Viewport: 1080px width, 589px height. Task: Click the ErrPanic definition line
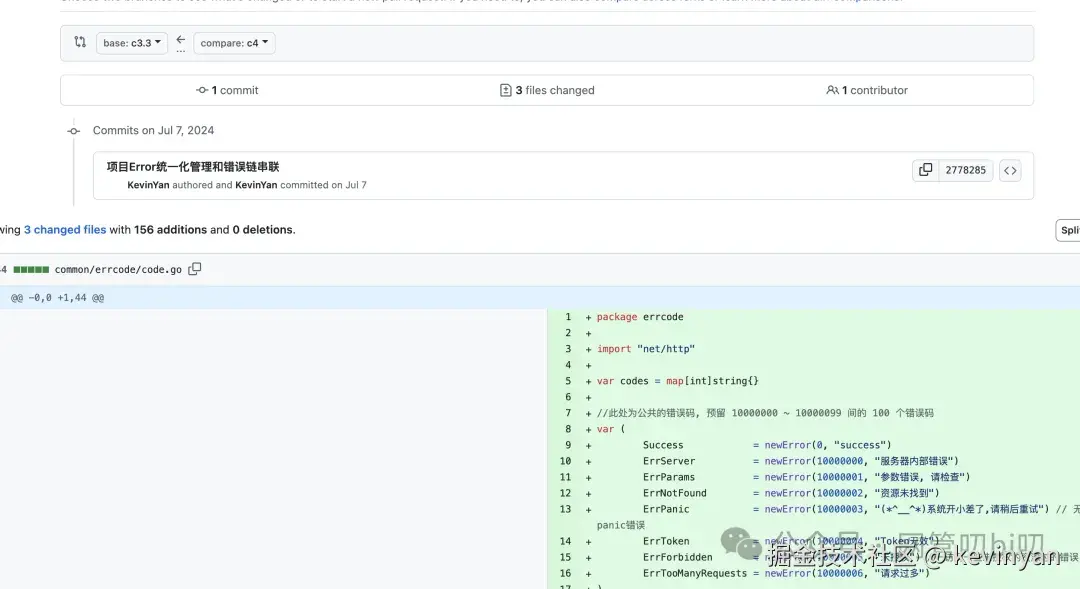861,509
